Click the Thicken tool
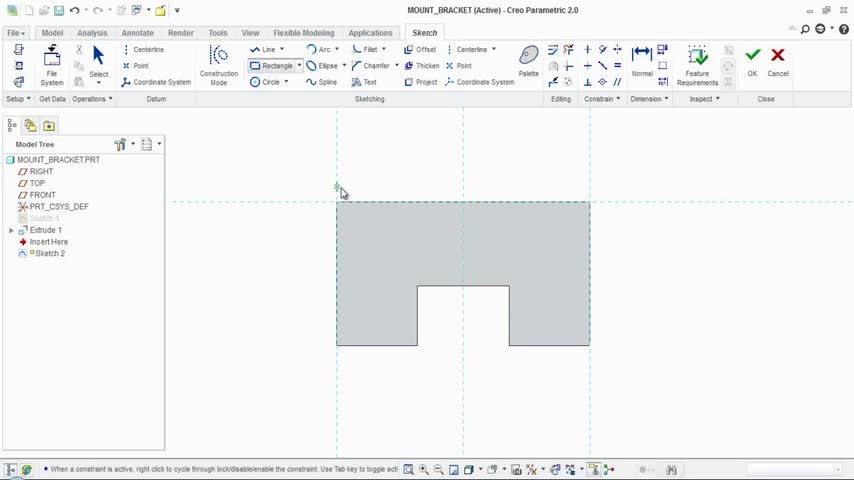Screen dimensions: 854x480 pyautogui.click(x=422, y=66)
